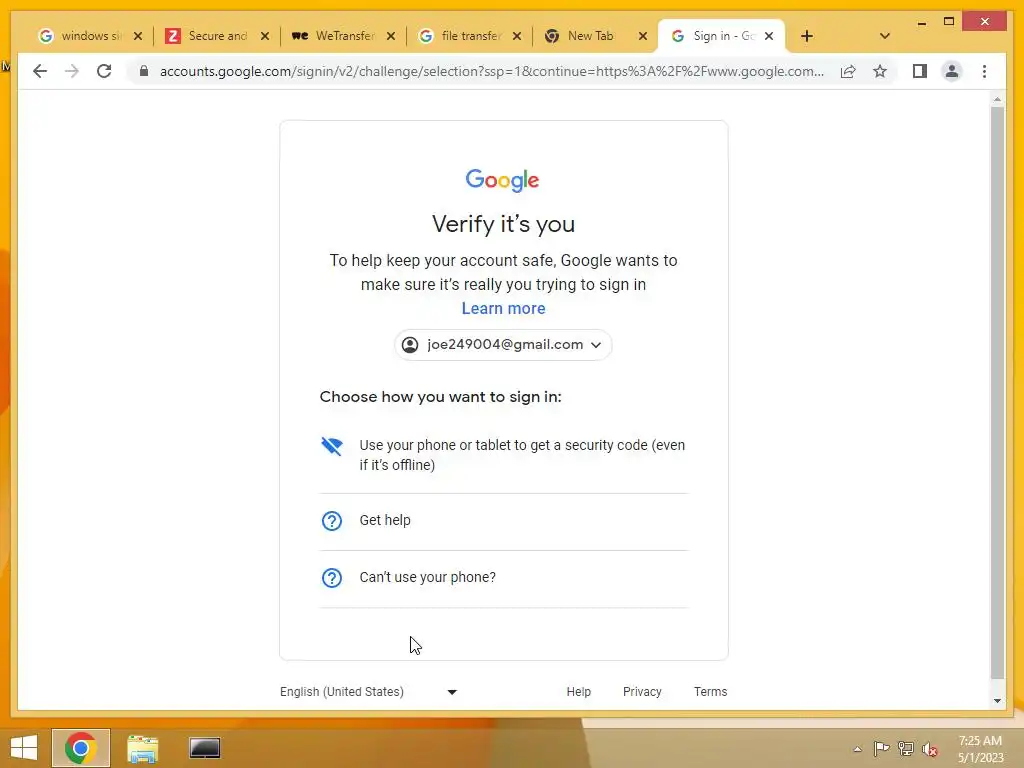
Task: Click the Chrome taskbar icon
Action: [x=81, y=748]
